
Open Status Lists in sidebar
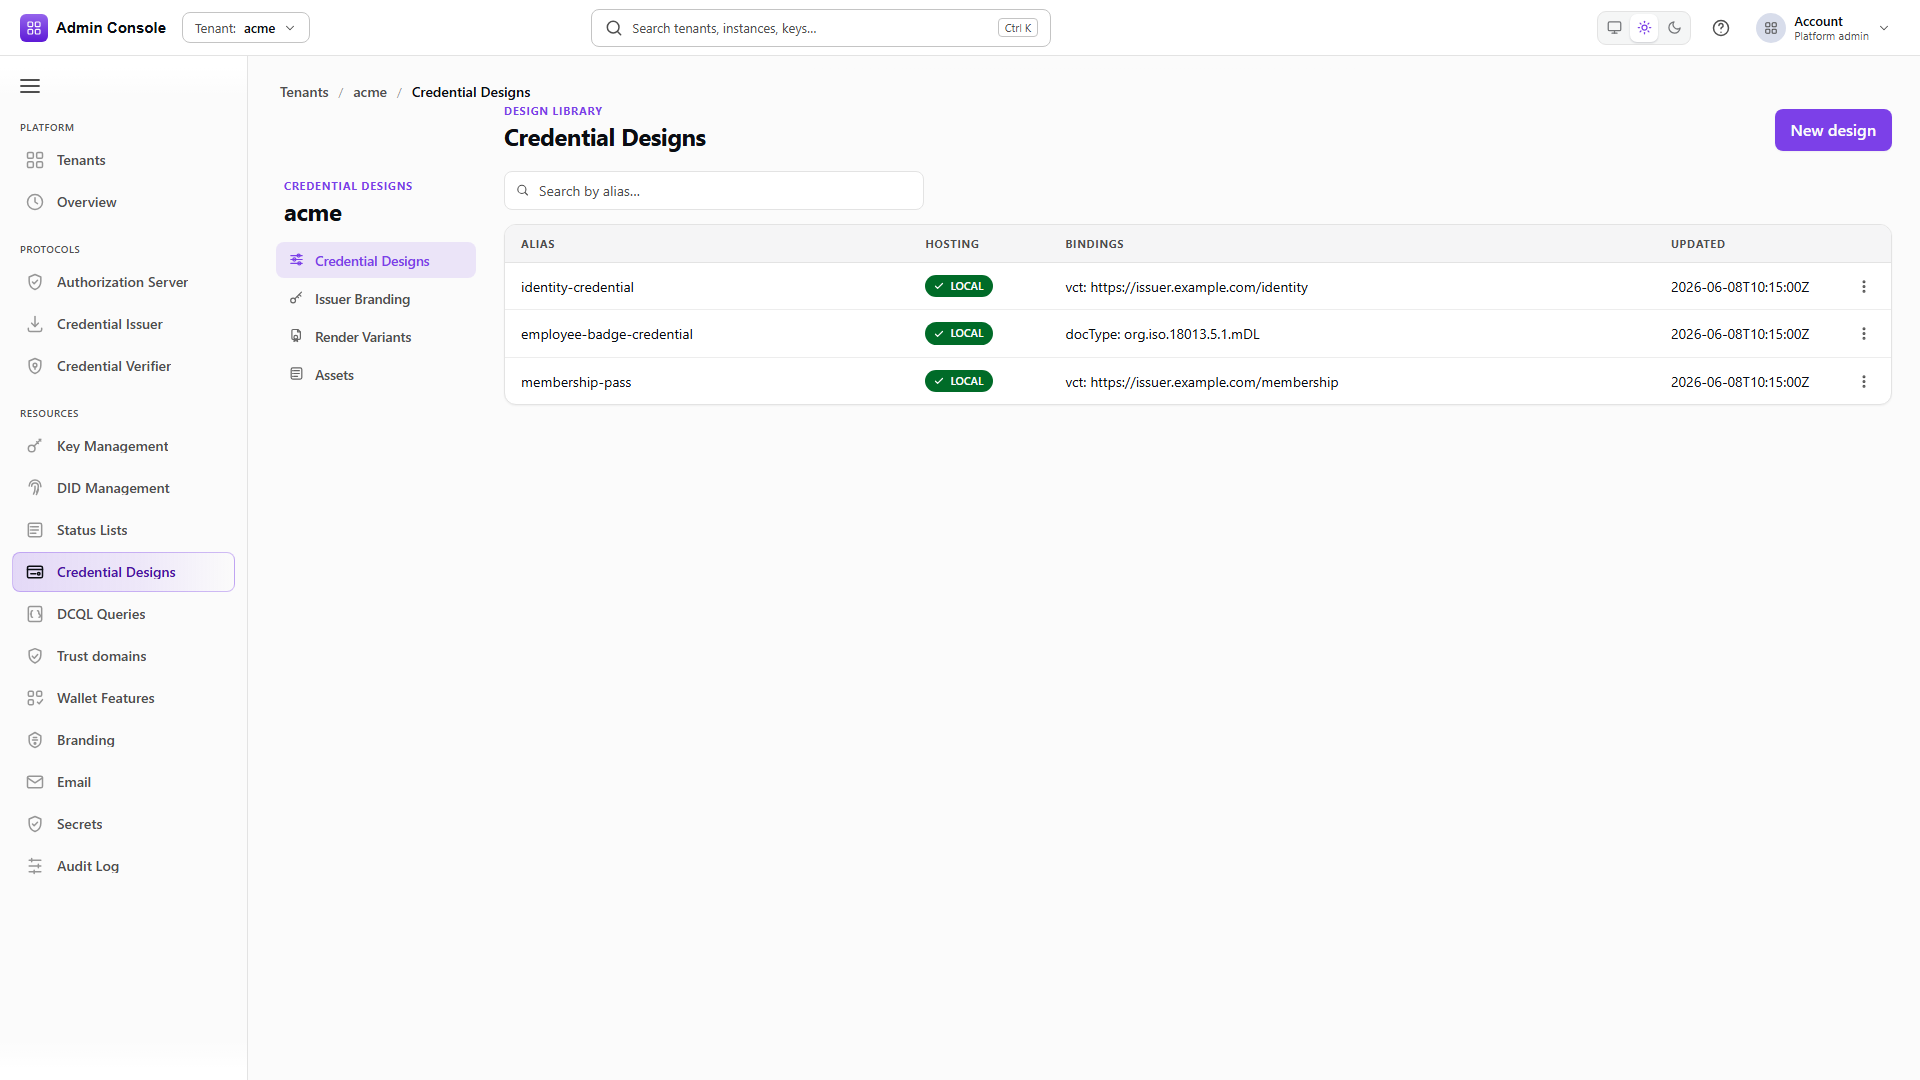pos(123,530)
